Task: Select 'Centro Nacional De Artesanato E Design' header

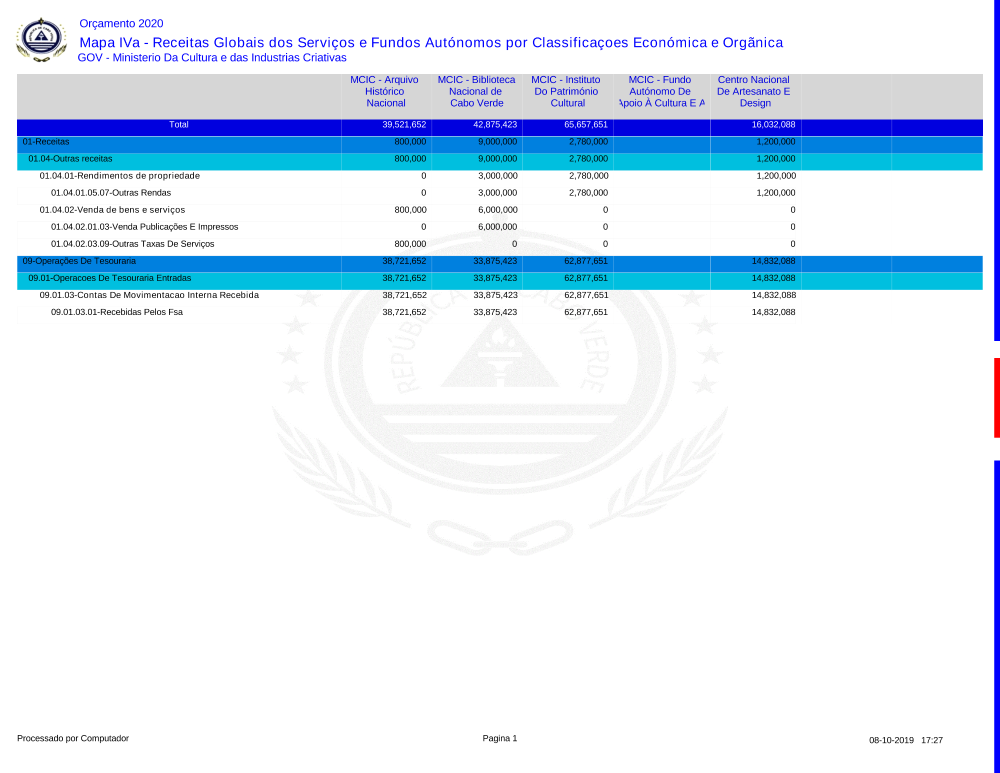Action: (x=754, y=91)
